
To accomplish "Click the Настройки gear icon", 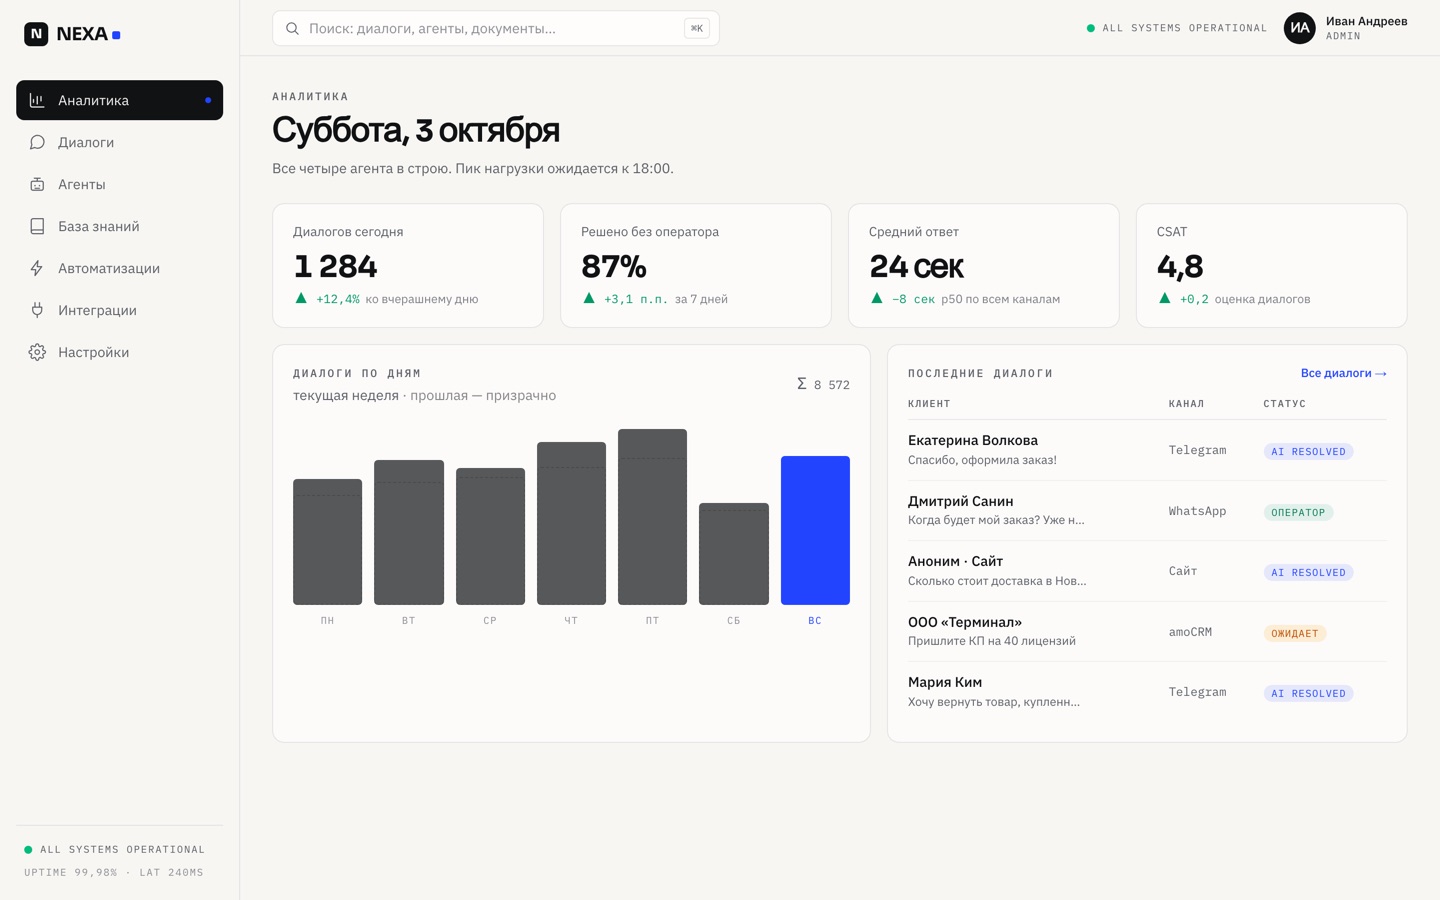I will click(x=37, y=352).
